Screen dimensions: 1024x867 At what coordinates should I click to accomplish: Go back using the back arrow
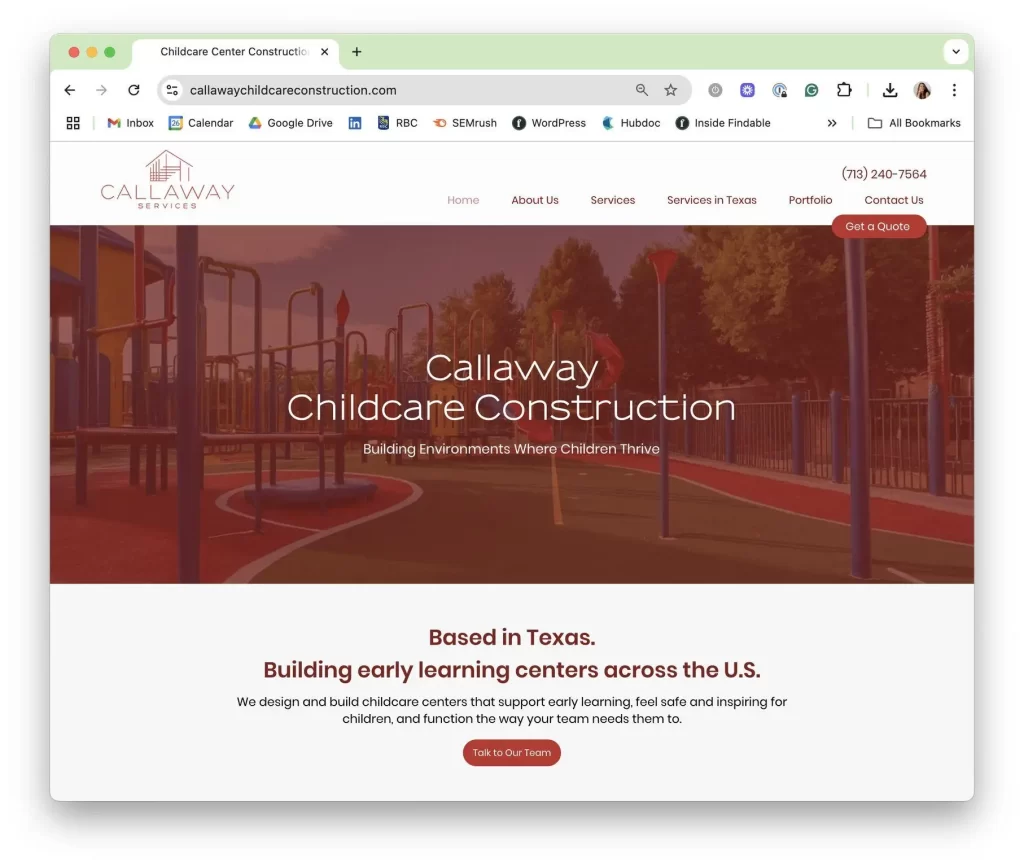click(x=69, y=90)
